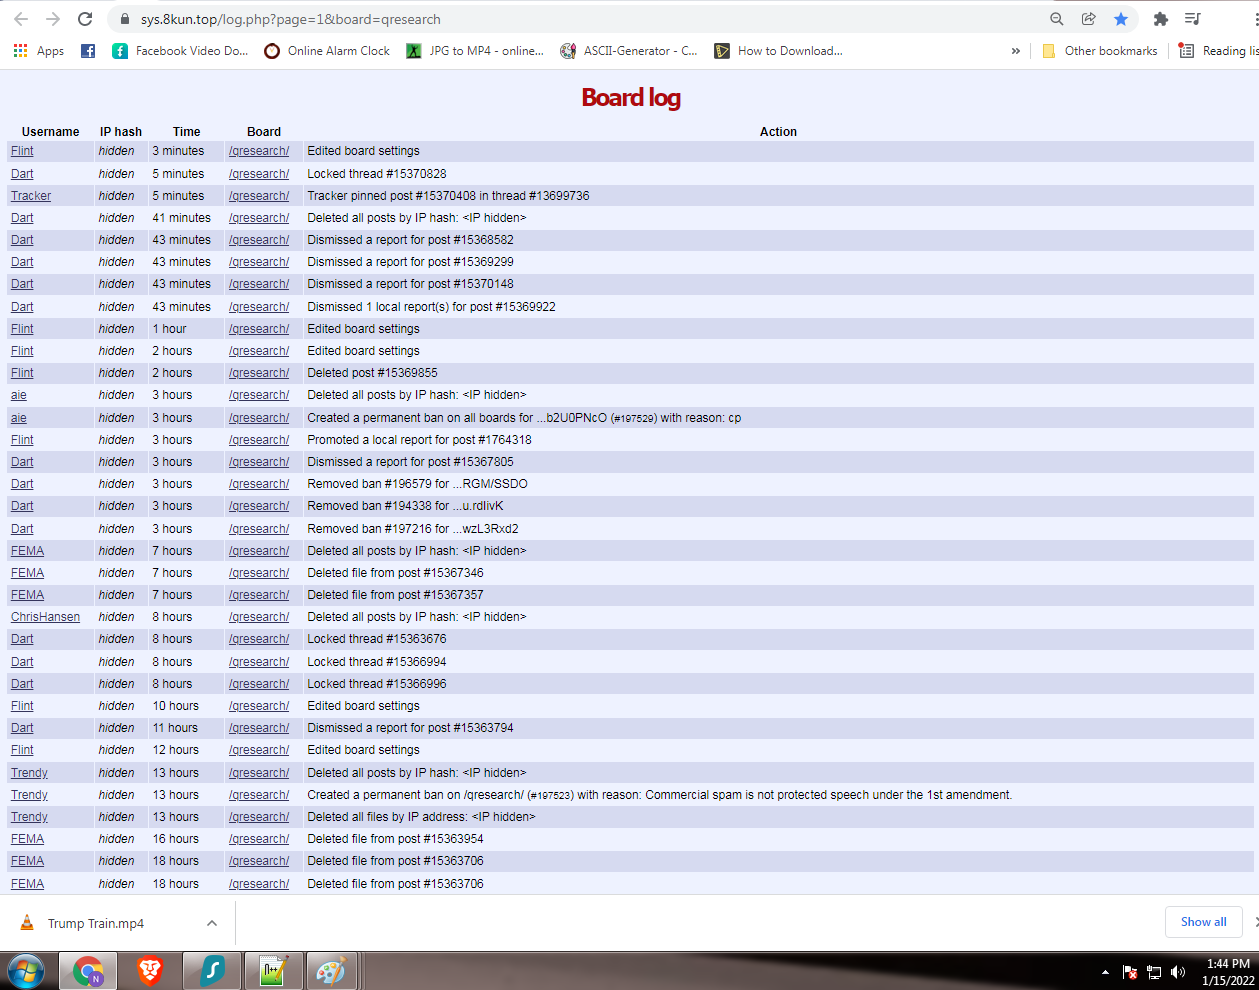Open Flint link beside Promoted a local report
Image resolution: width=1259 pixels, height=990 pixels.
(x=22, y=440)
